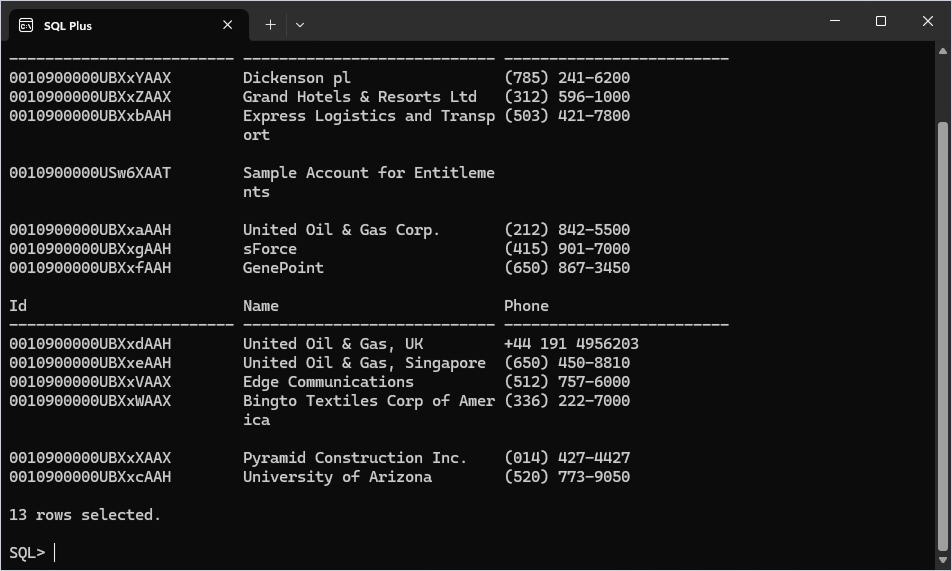Open a new terminal tab with plus
The height and width of the screenshot is (571, 952).
click(x=270, y=25)
